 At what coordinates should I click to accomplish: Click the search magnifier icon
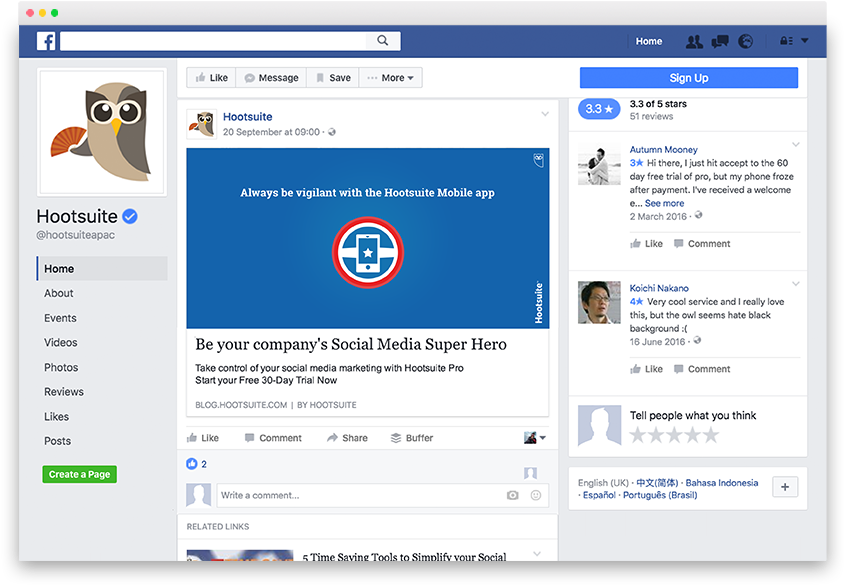(x=383, y=41)
